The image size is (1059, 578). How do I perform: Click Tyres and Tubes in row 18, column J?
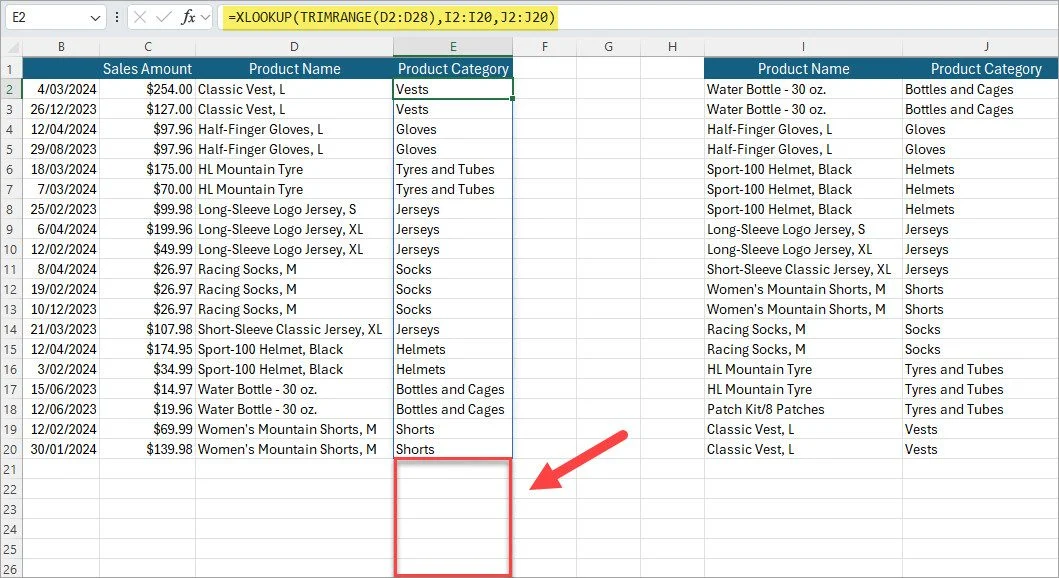(981, 409)
